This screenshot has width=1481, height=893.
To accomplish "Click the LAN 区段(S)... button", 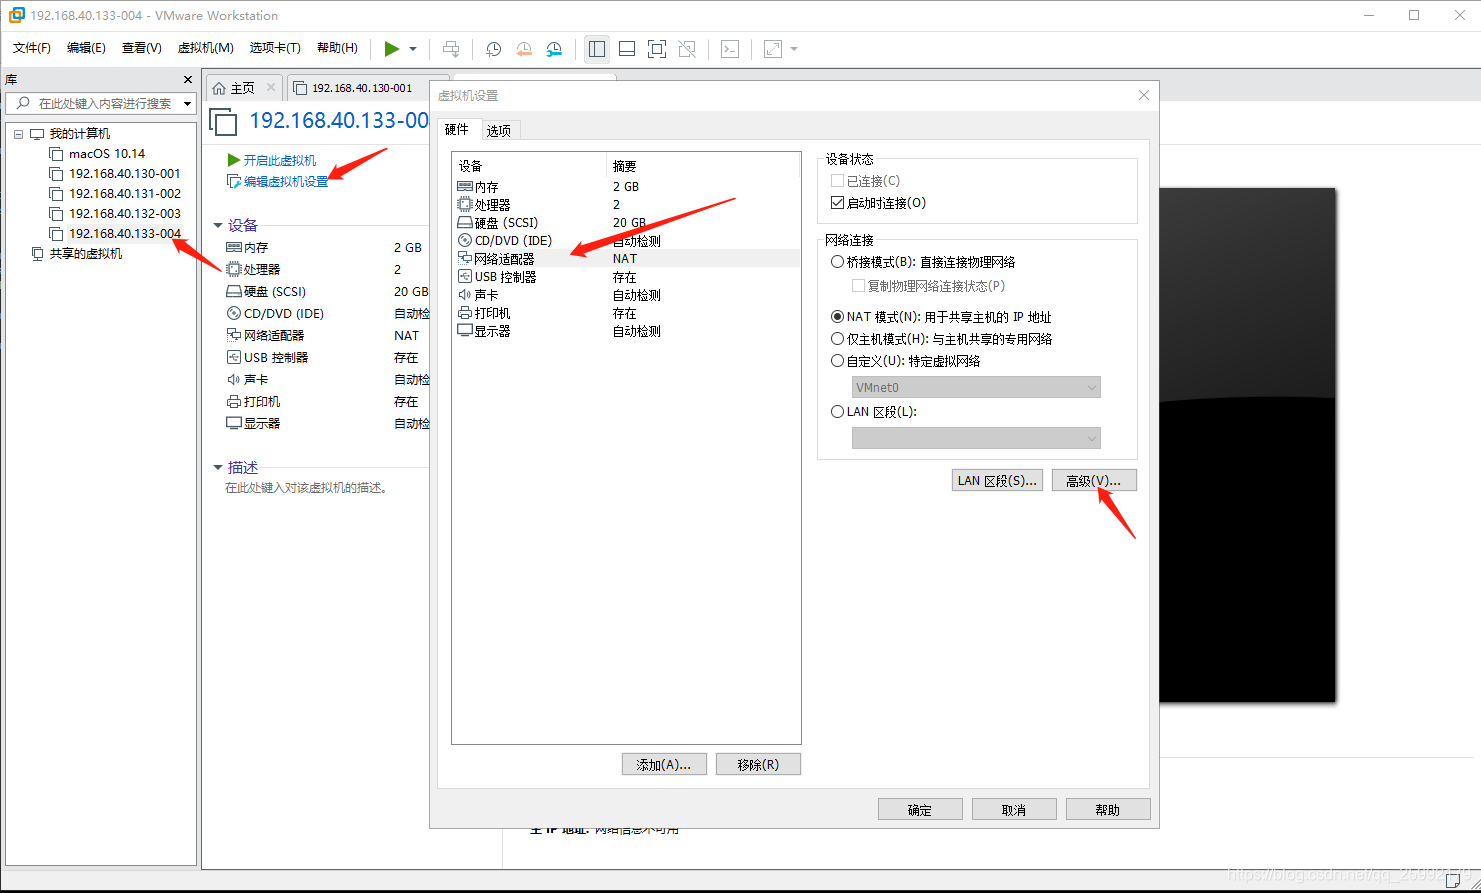I will [x=997, y=481].
